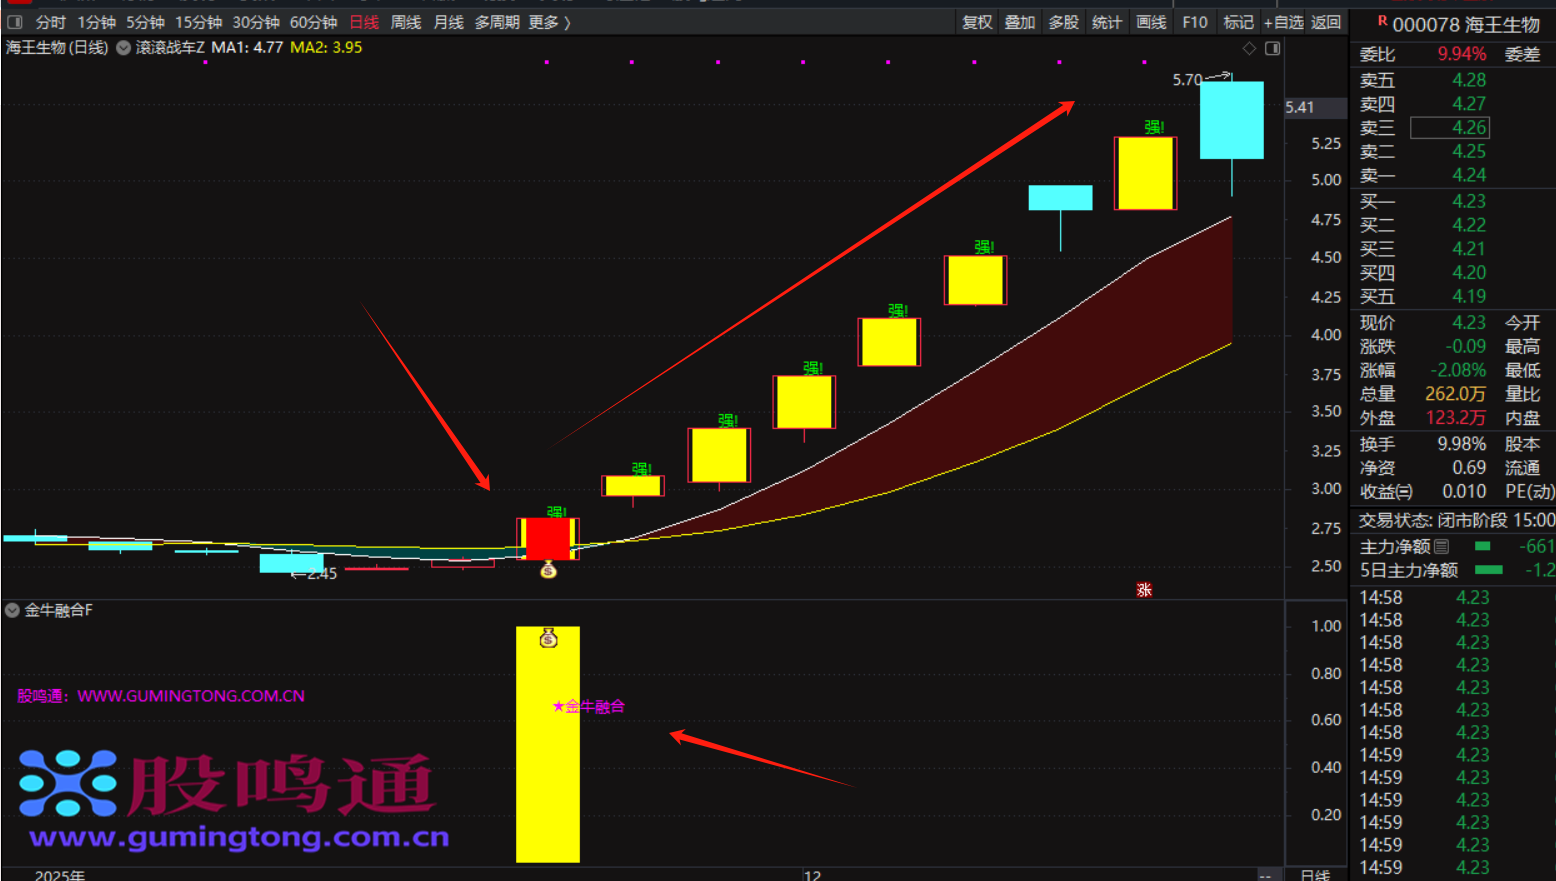Click the red R badge beside stock code
This screenshot has height=881, width=1556.
point(1382,21)
